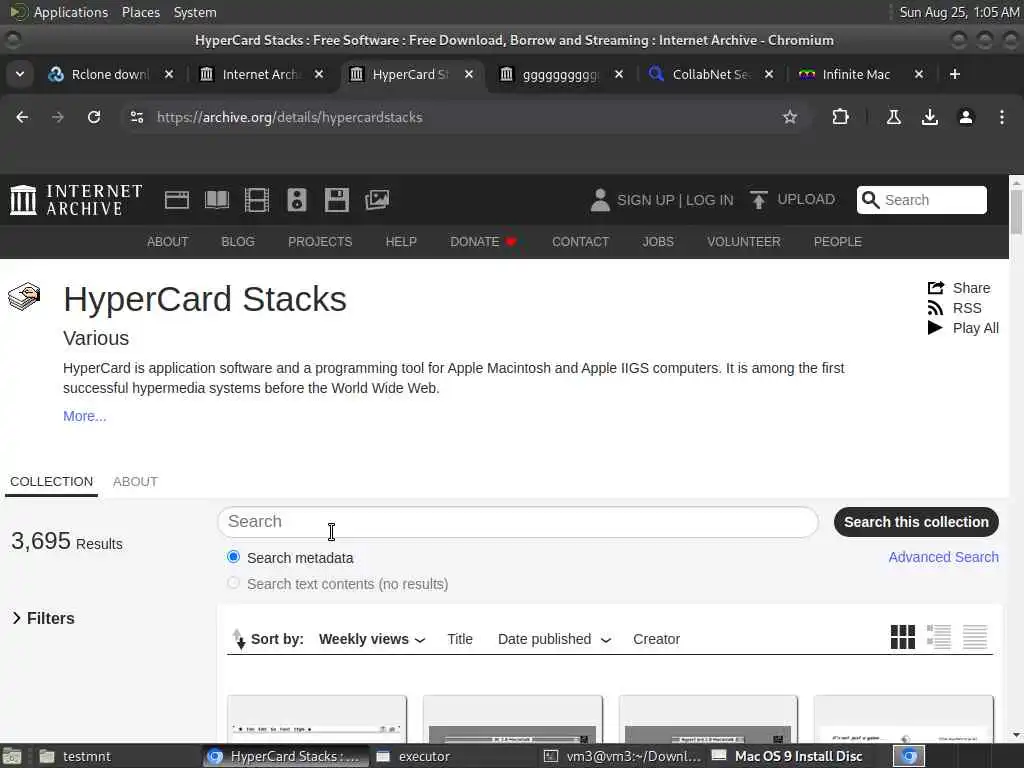Viewport: 1024px width, 768px height.
Task: Switch to extended list view
Action: click(938, 637)
